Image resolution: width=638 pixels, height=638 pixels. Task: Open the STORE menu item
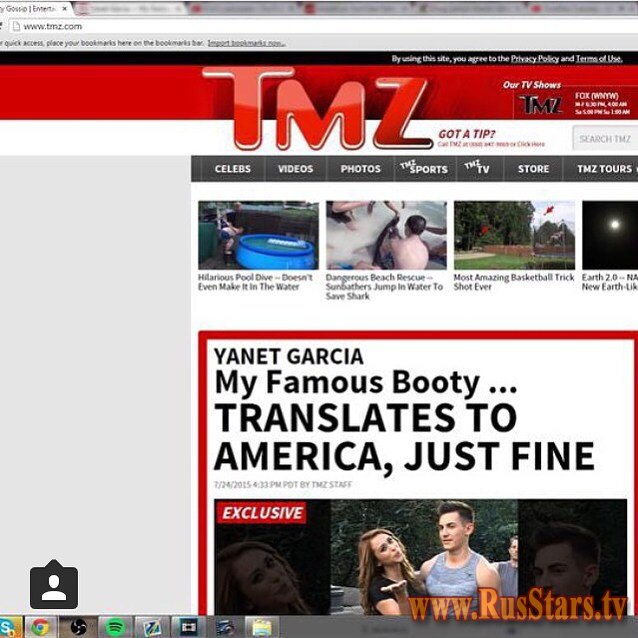(x=533, y=169)
